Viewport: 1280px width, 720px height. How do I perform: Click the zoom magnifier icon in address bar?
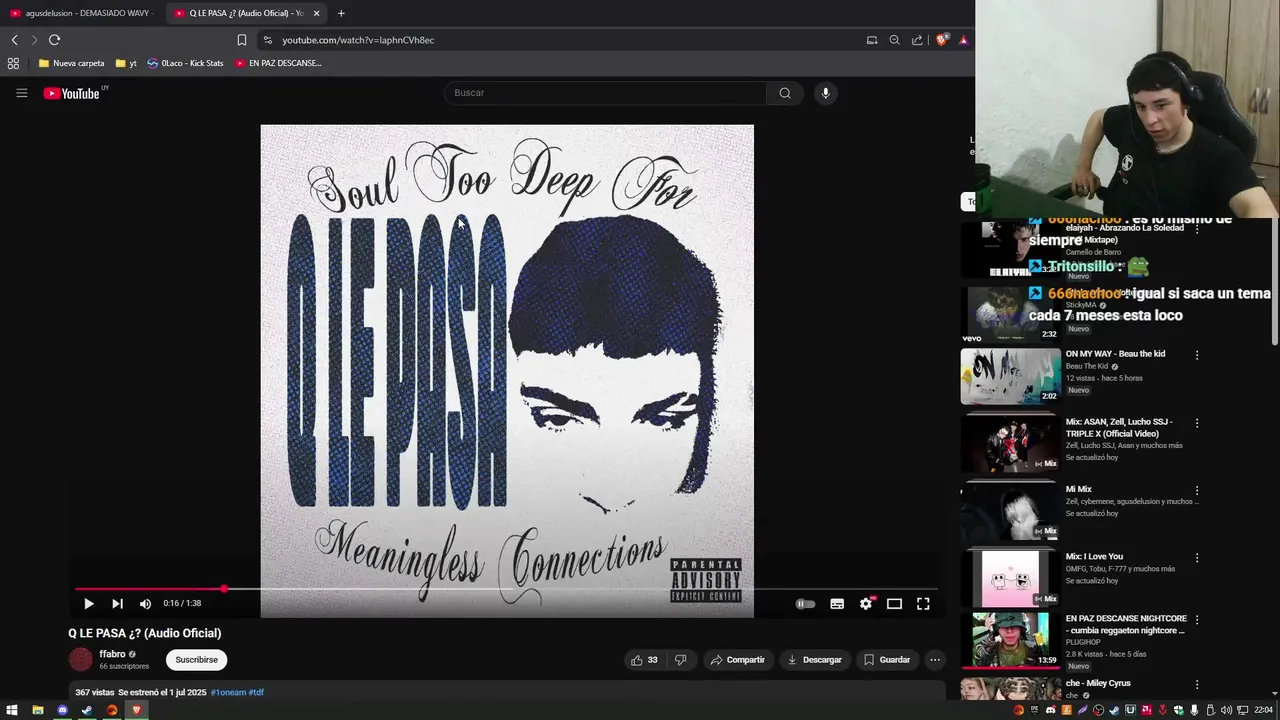click(x=894, y=40)
